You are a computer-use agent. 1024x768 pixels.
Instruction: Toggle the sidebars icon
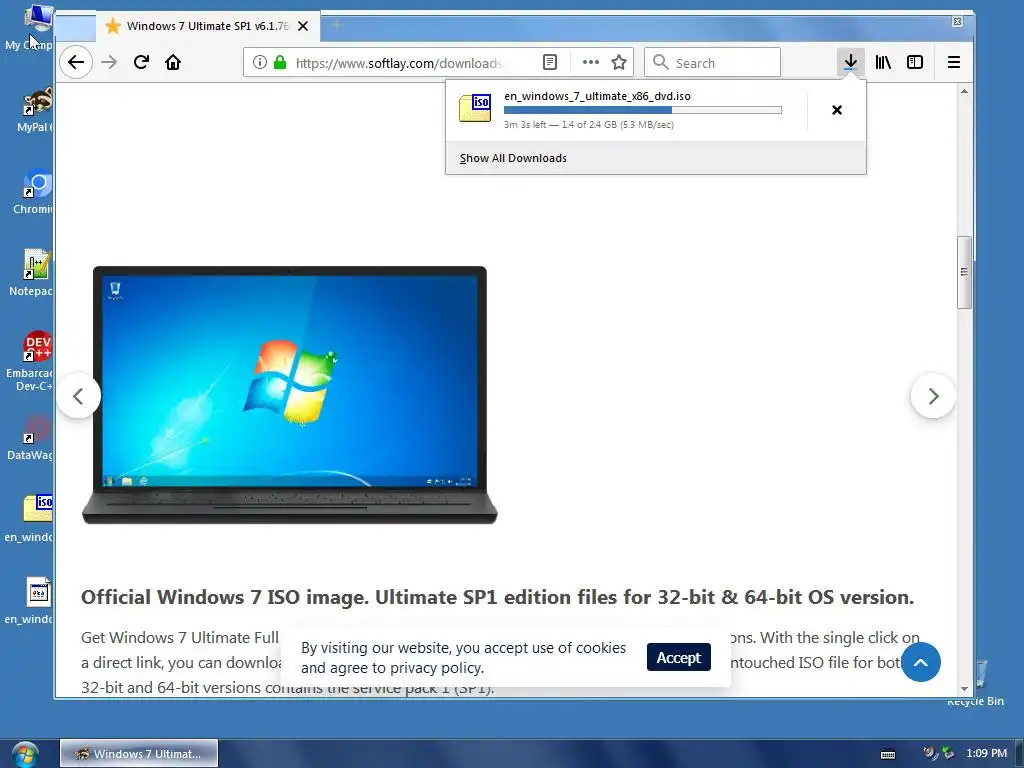[915, 63]
